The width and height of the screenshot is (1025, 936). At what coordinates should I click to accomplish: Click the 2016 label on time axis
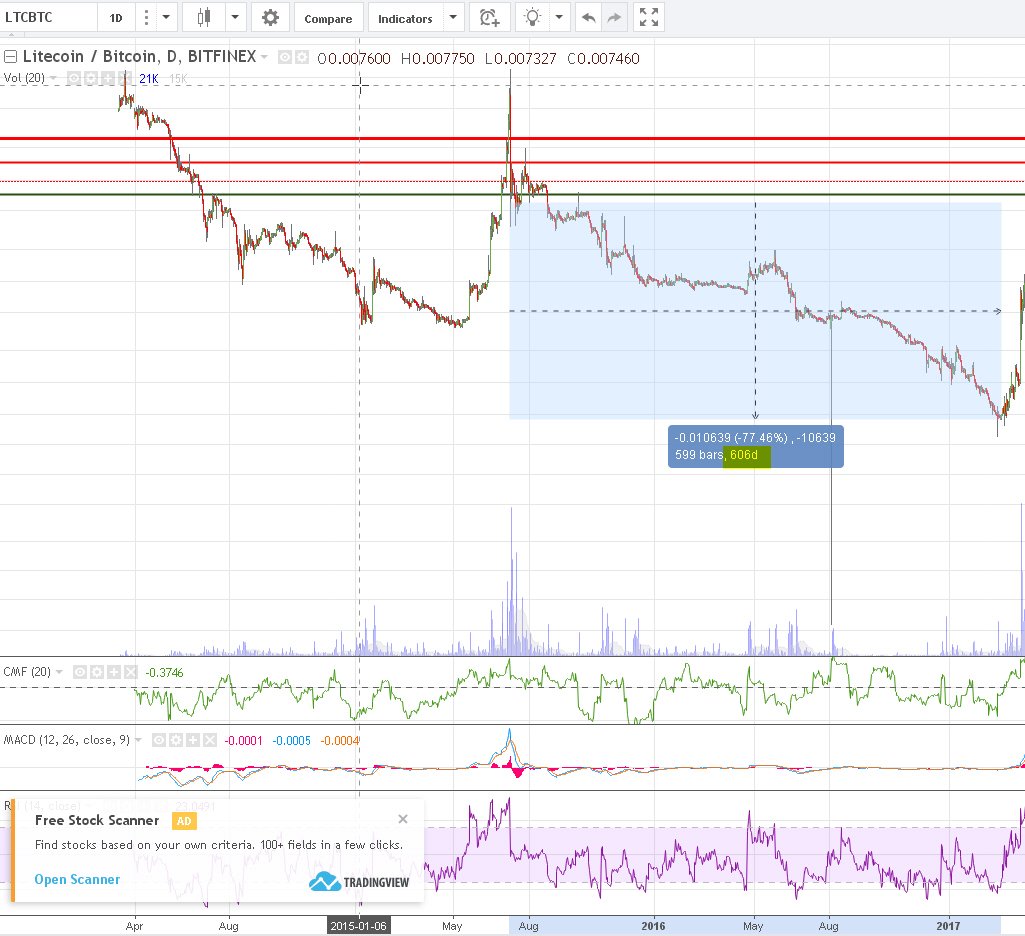point(653,926)
